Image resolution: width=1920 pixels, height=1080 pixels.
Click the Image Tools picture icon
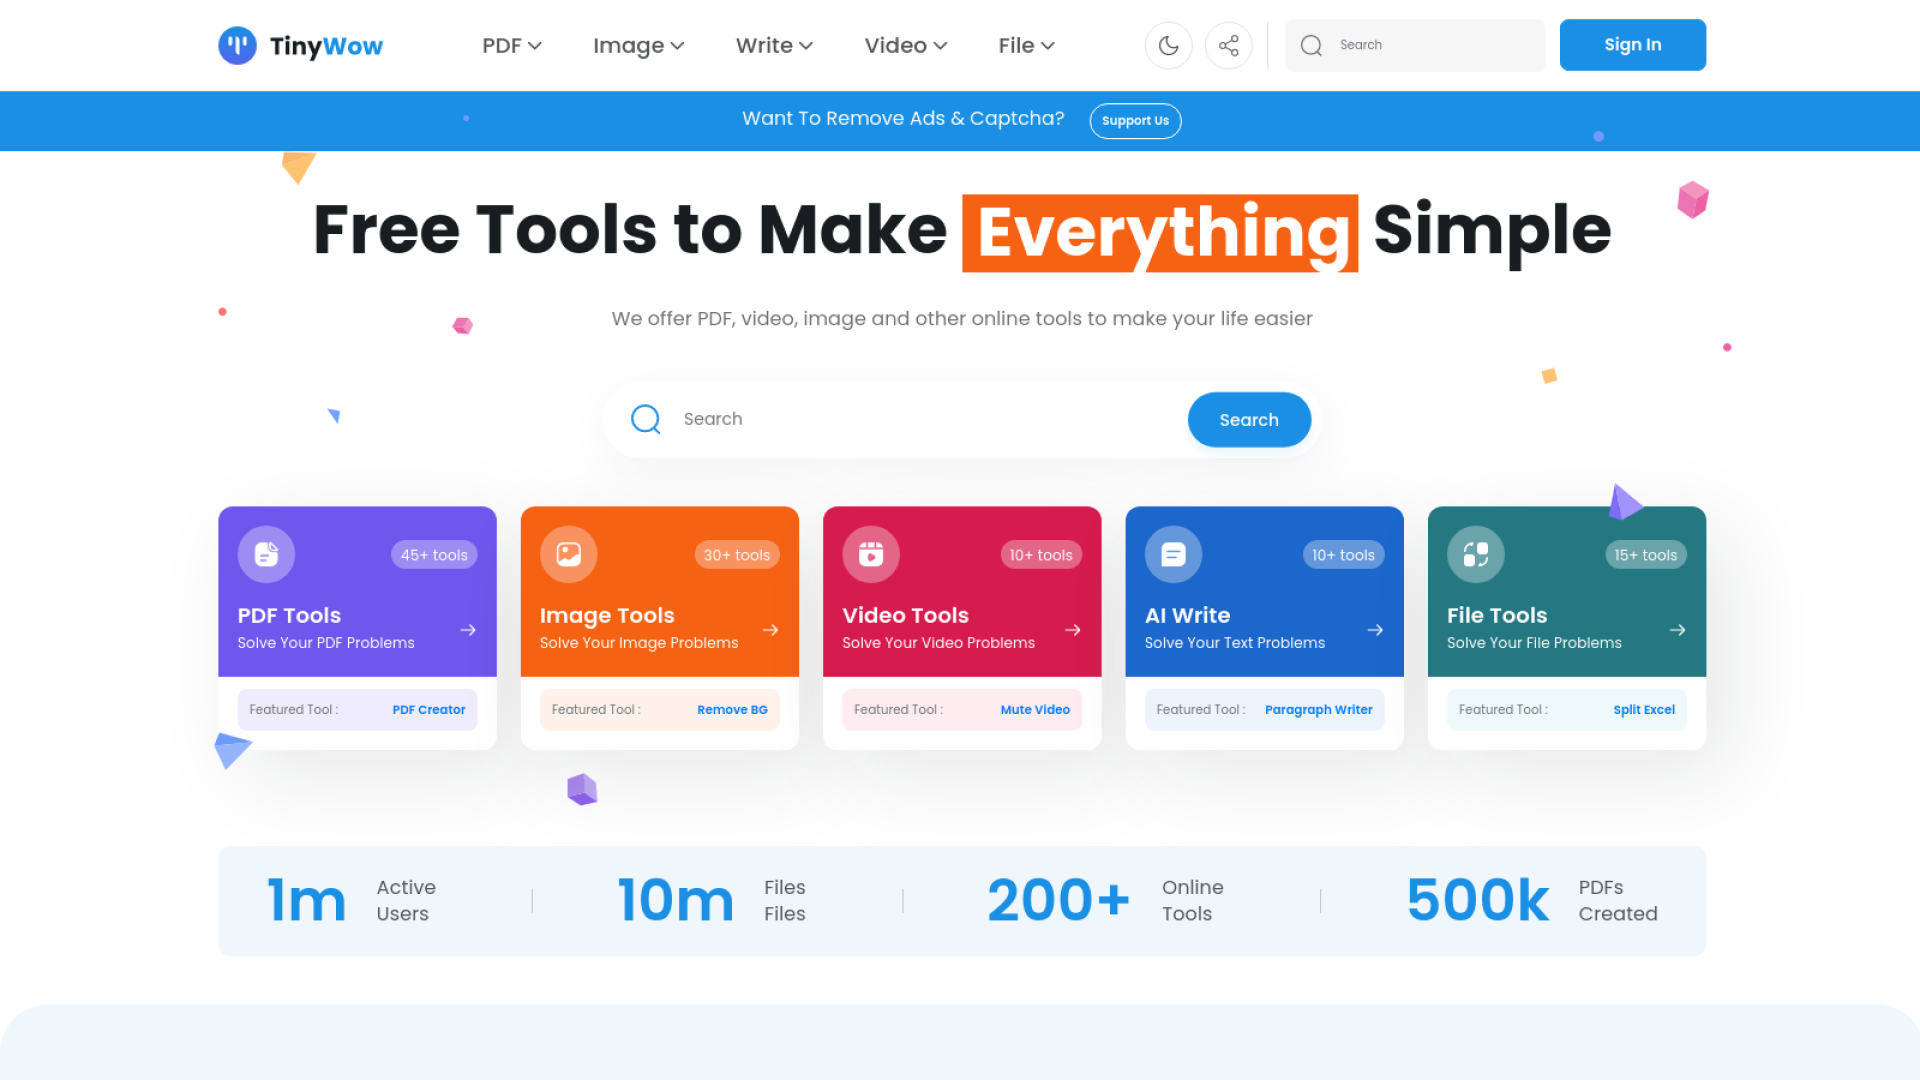coord(568,554)
